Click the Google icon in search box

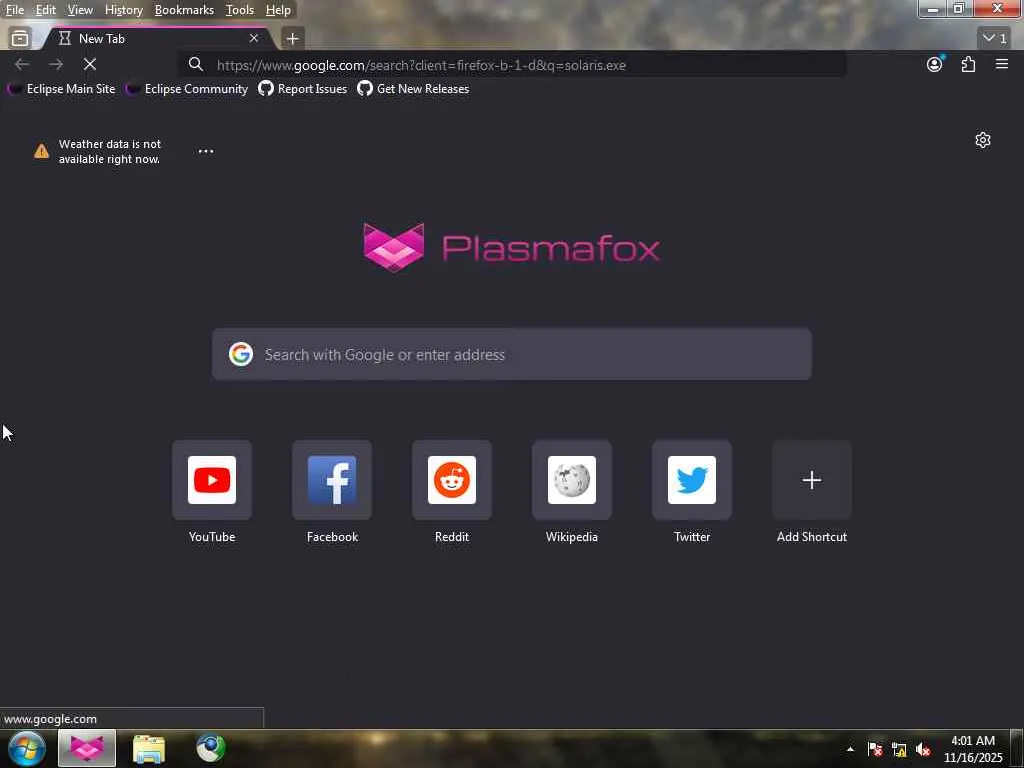[x=241, y=354]
